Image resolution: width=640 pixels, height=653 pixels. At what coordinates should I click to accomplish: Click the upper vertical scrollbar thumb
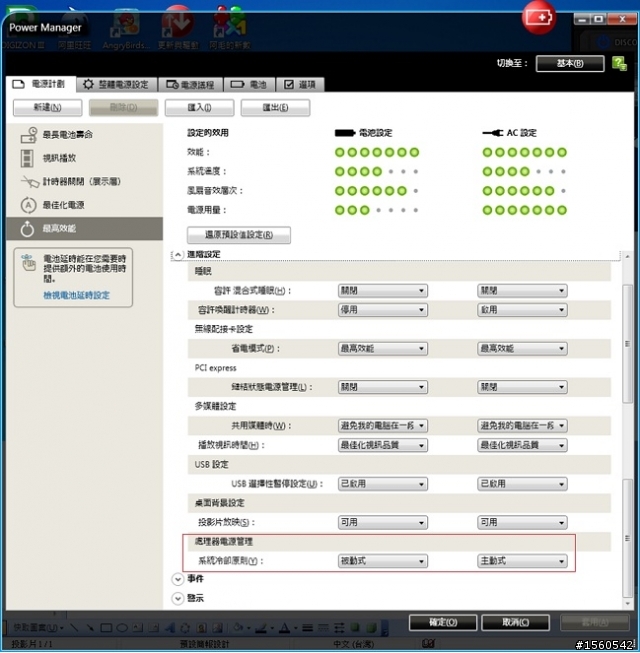(628, 344)
